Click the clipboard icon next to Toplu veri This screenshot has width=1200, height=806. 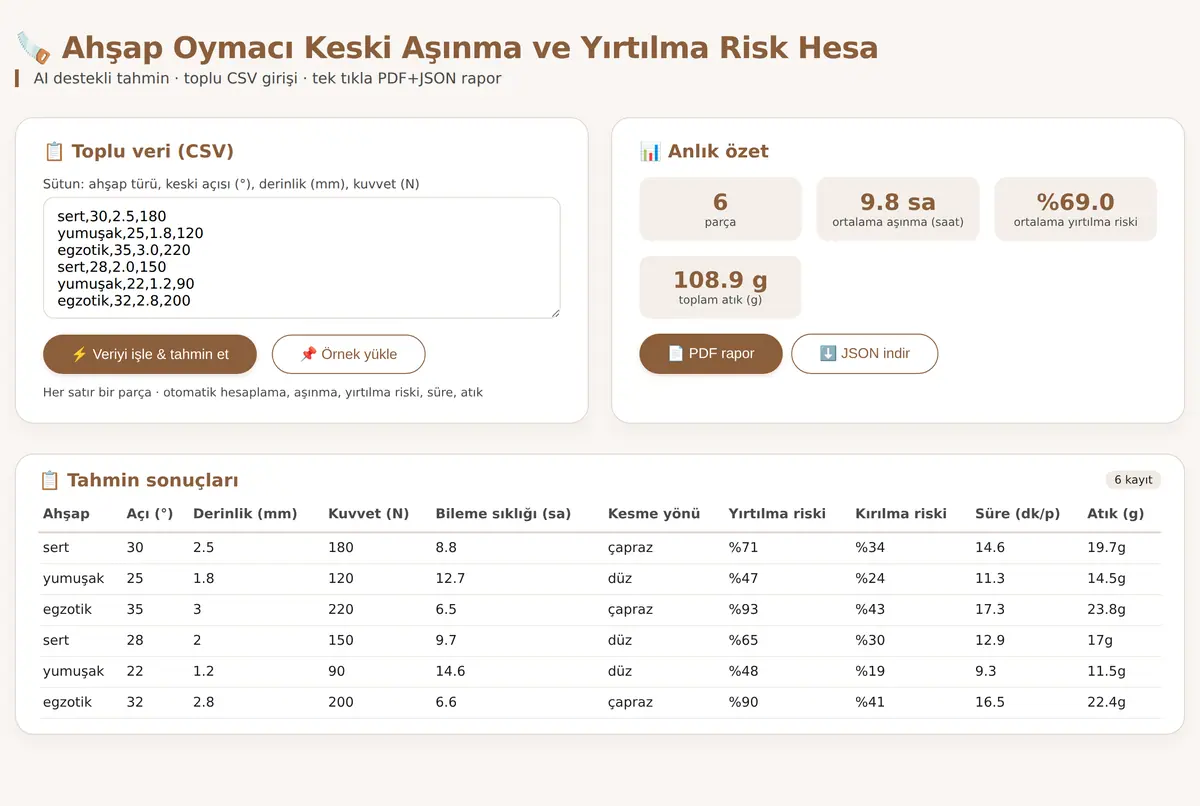pos(54,151)
